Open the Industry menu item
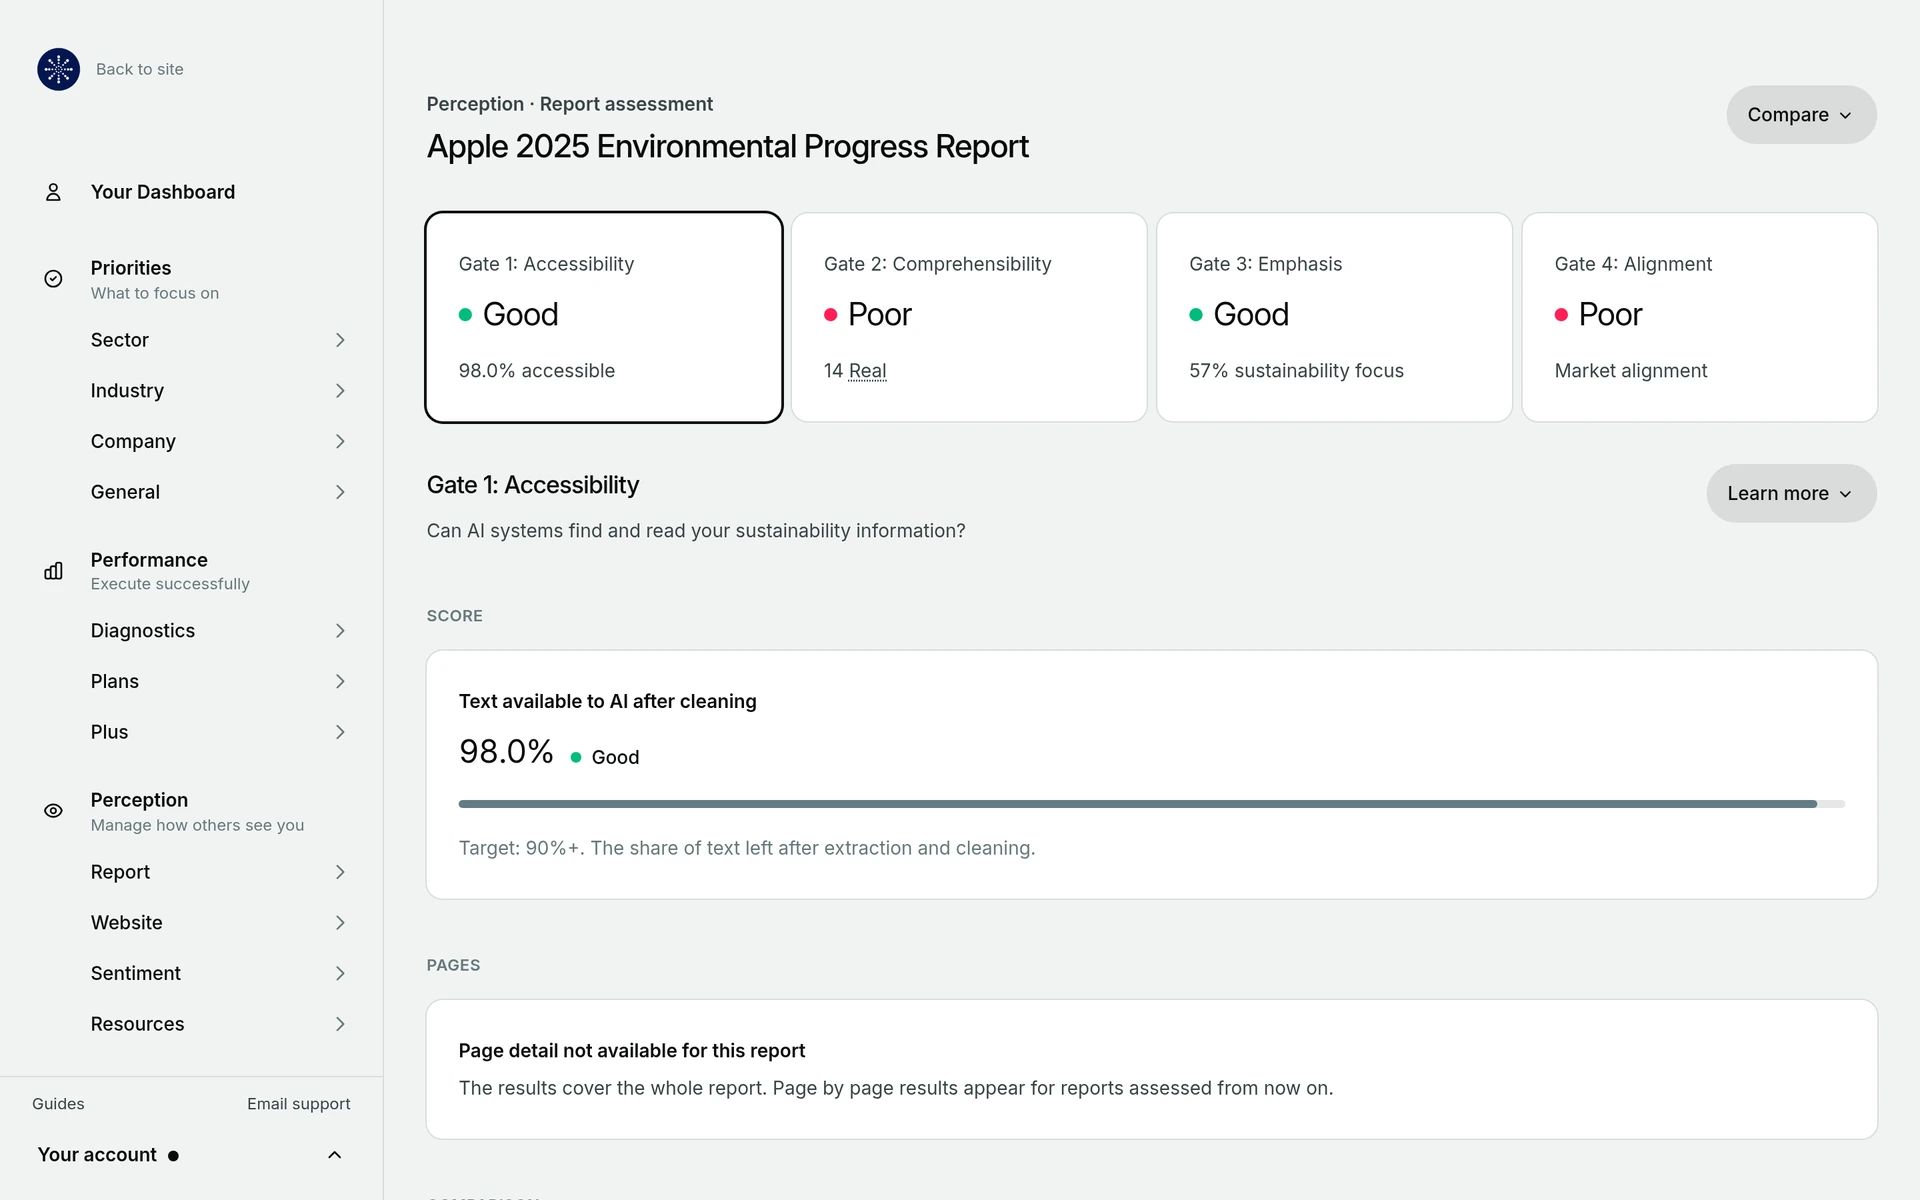 [127, 391]
